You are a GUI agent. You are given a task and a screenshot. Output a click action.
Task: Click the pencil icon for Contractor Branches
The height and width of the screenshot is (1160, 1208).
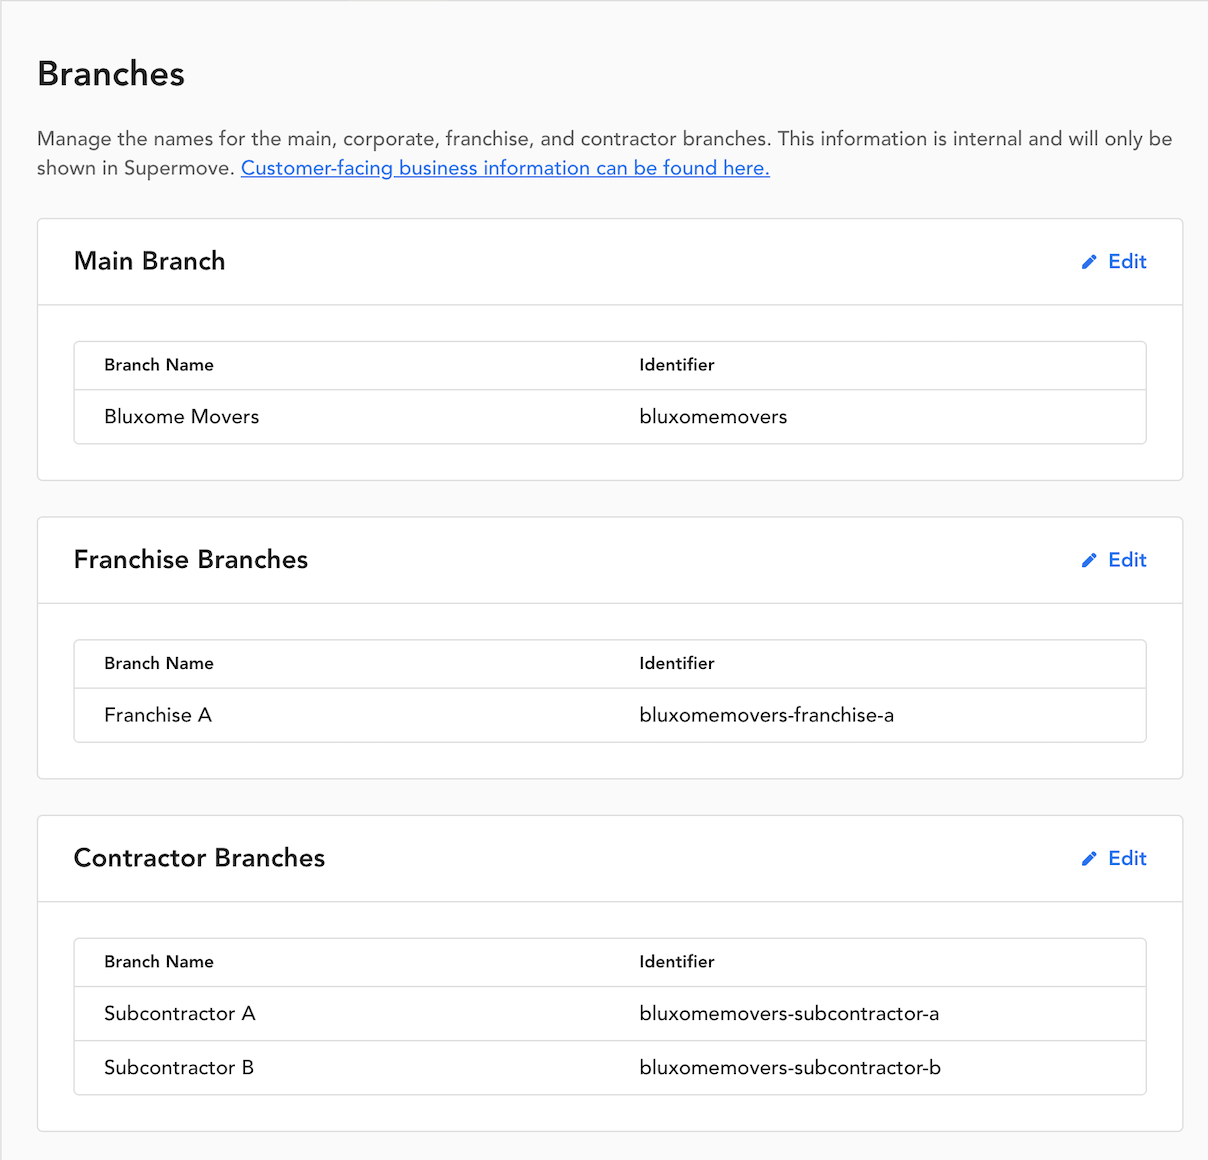point(1089,859)
